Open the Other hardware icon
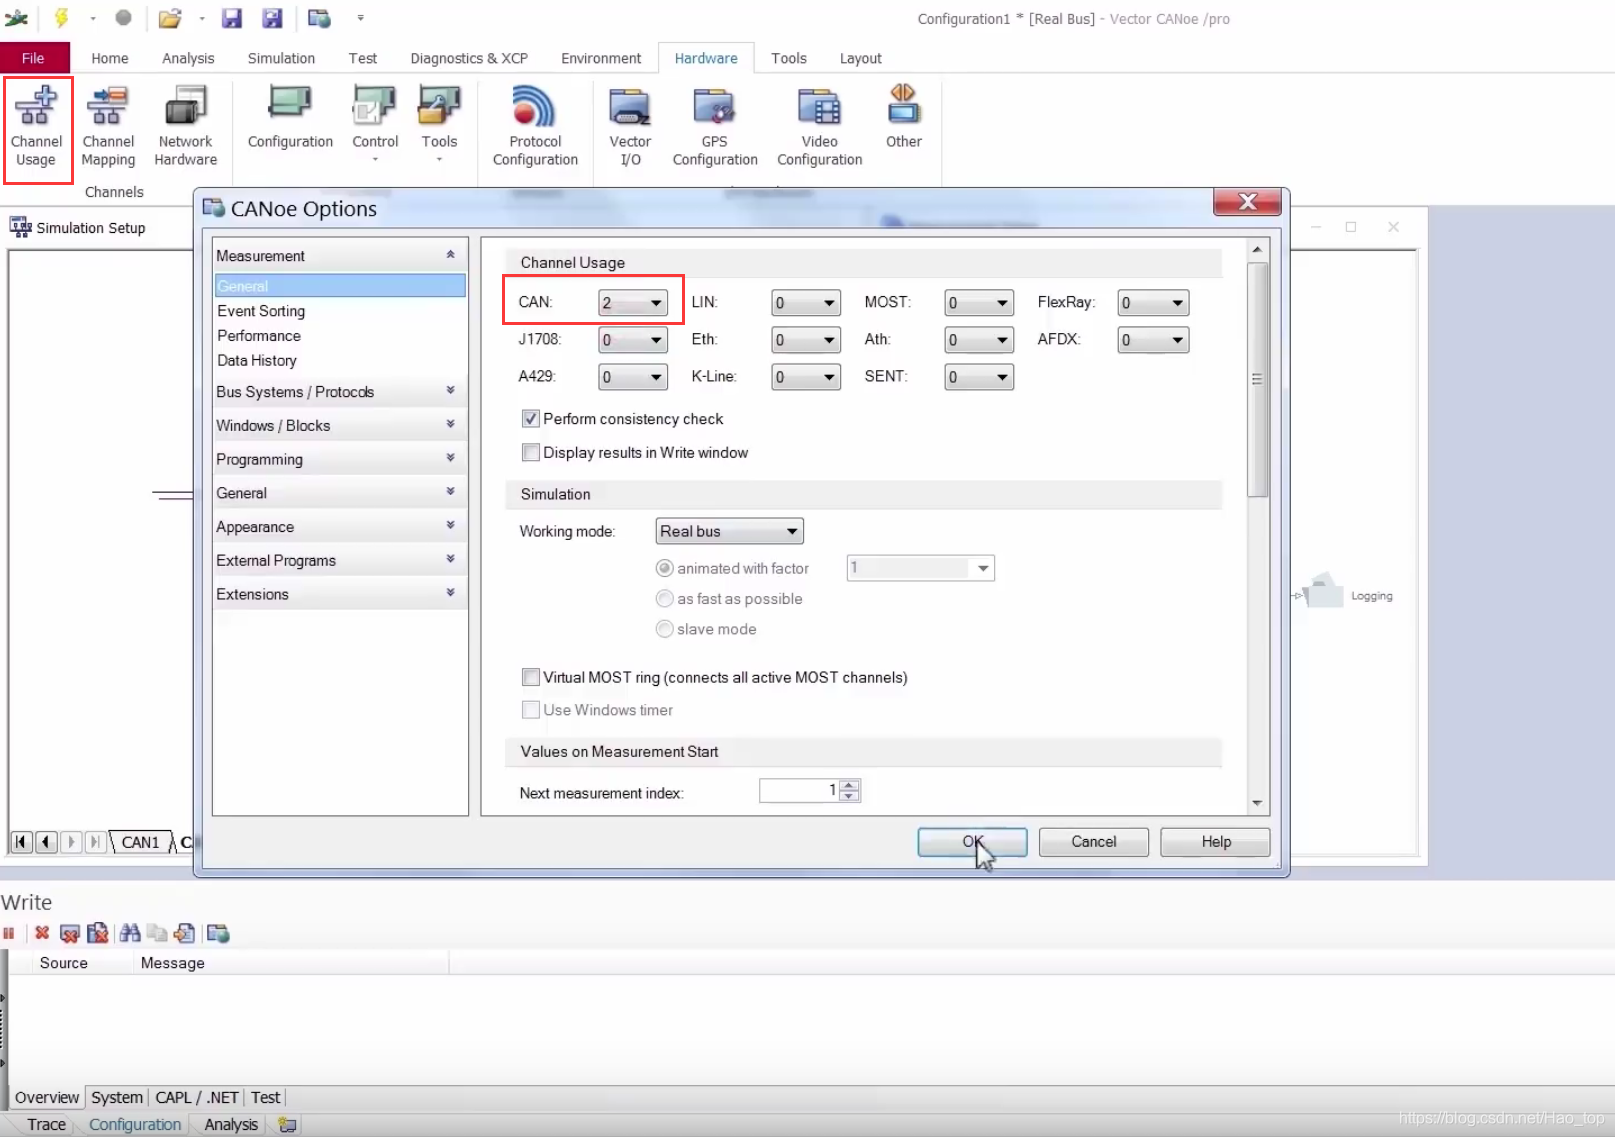Image resolution: width=1615 pixels, height=1137 pixels. coord(903,118)
